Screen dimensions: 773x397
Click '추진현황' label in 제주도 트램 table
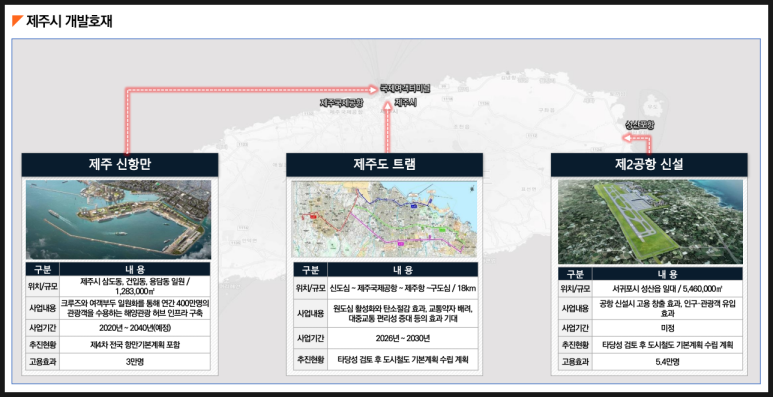(x=310, y=359)
